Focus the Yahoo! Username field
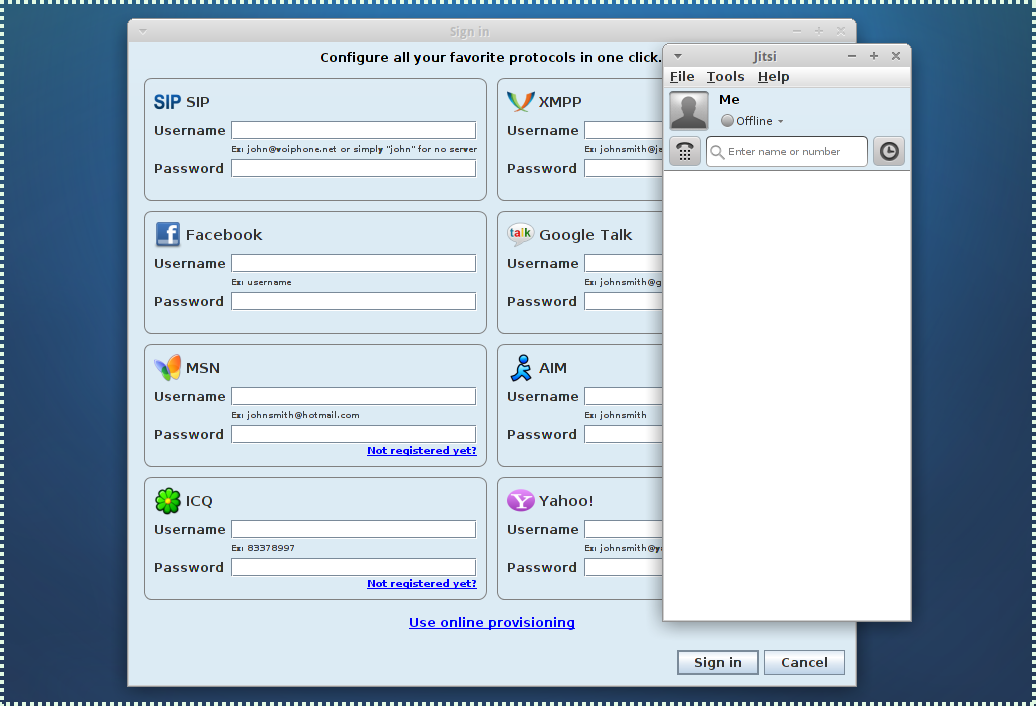The image size is (1036, 706). tap(623, 529)
